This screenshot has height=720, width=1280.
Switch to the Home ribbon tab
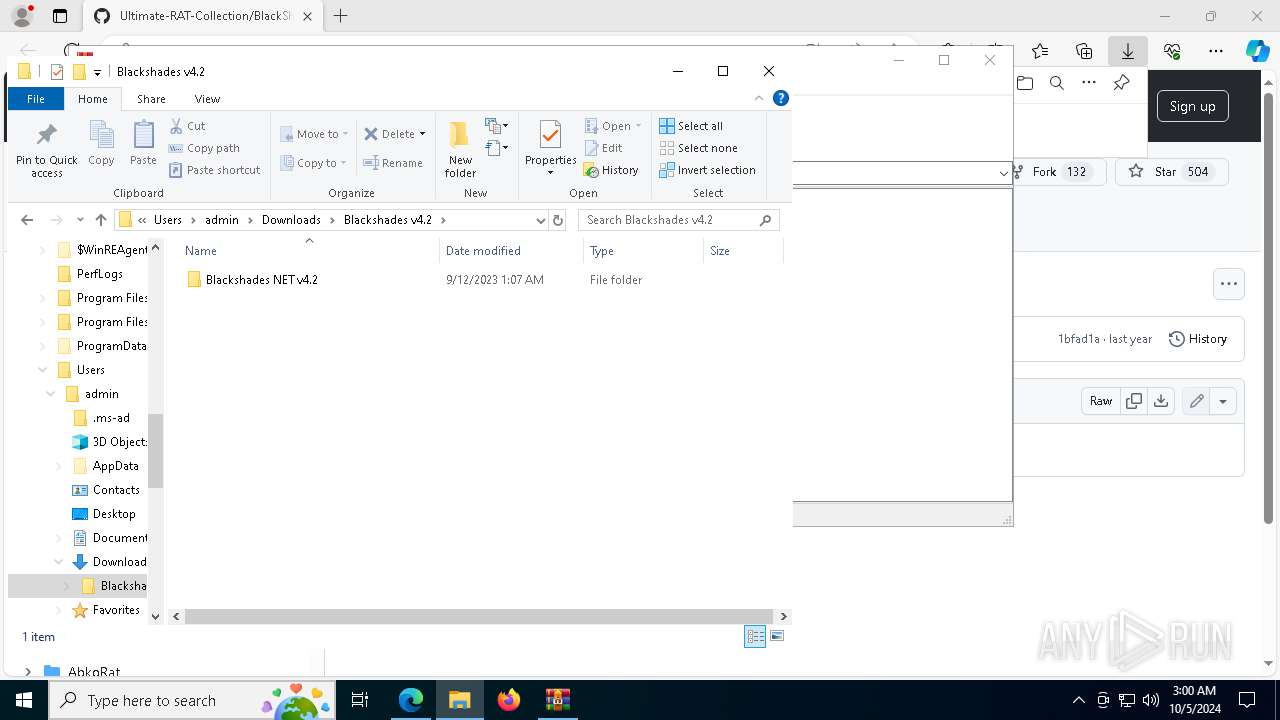(93, 99)
